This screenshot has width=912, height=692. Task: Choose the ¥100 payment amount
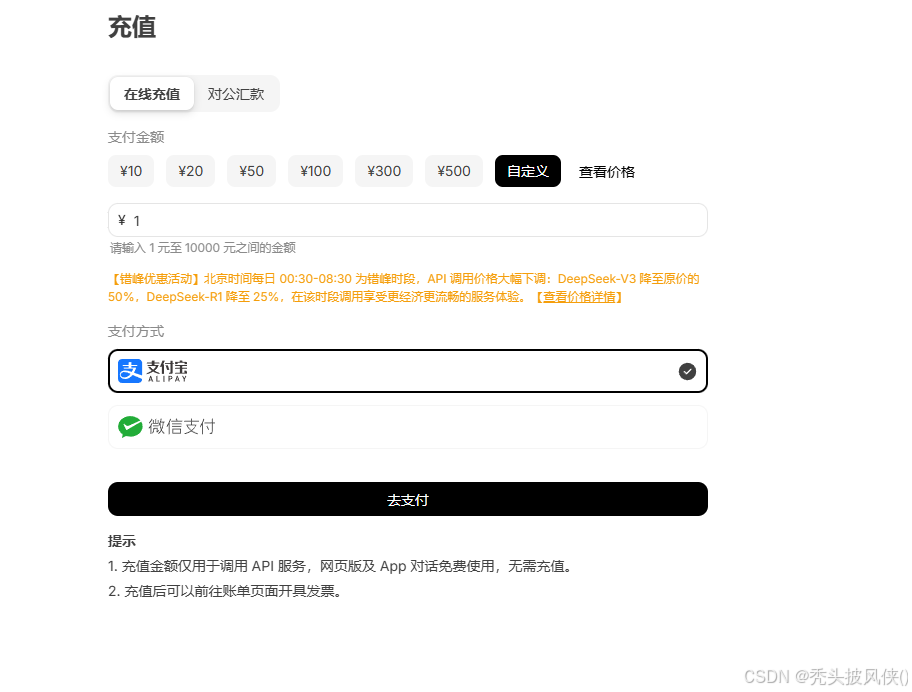[315, 171]
